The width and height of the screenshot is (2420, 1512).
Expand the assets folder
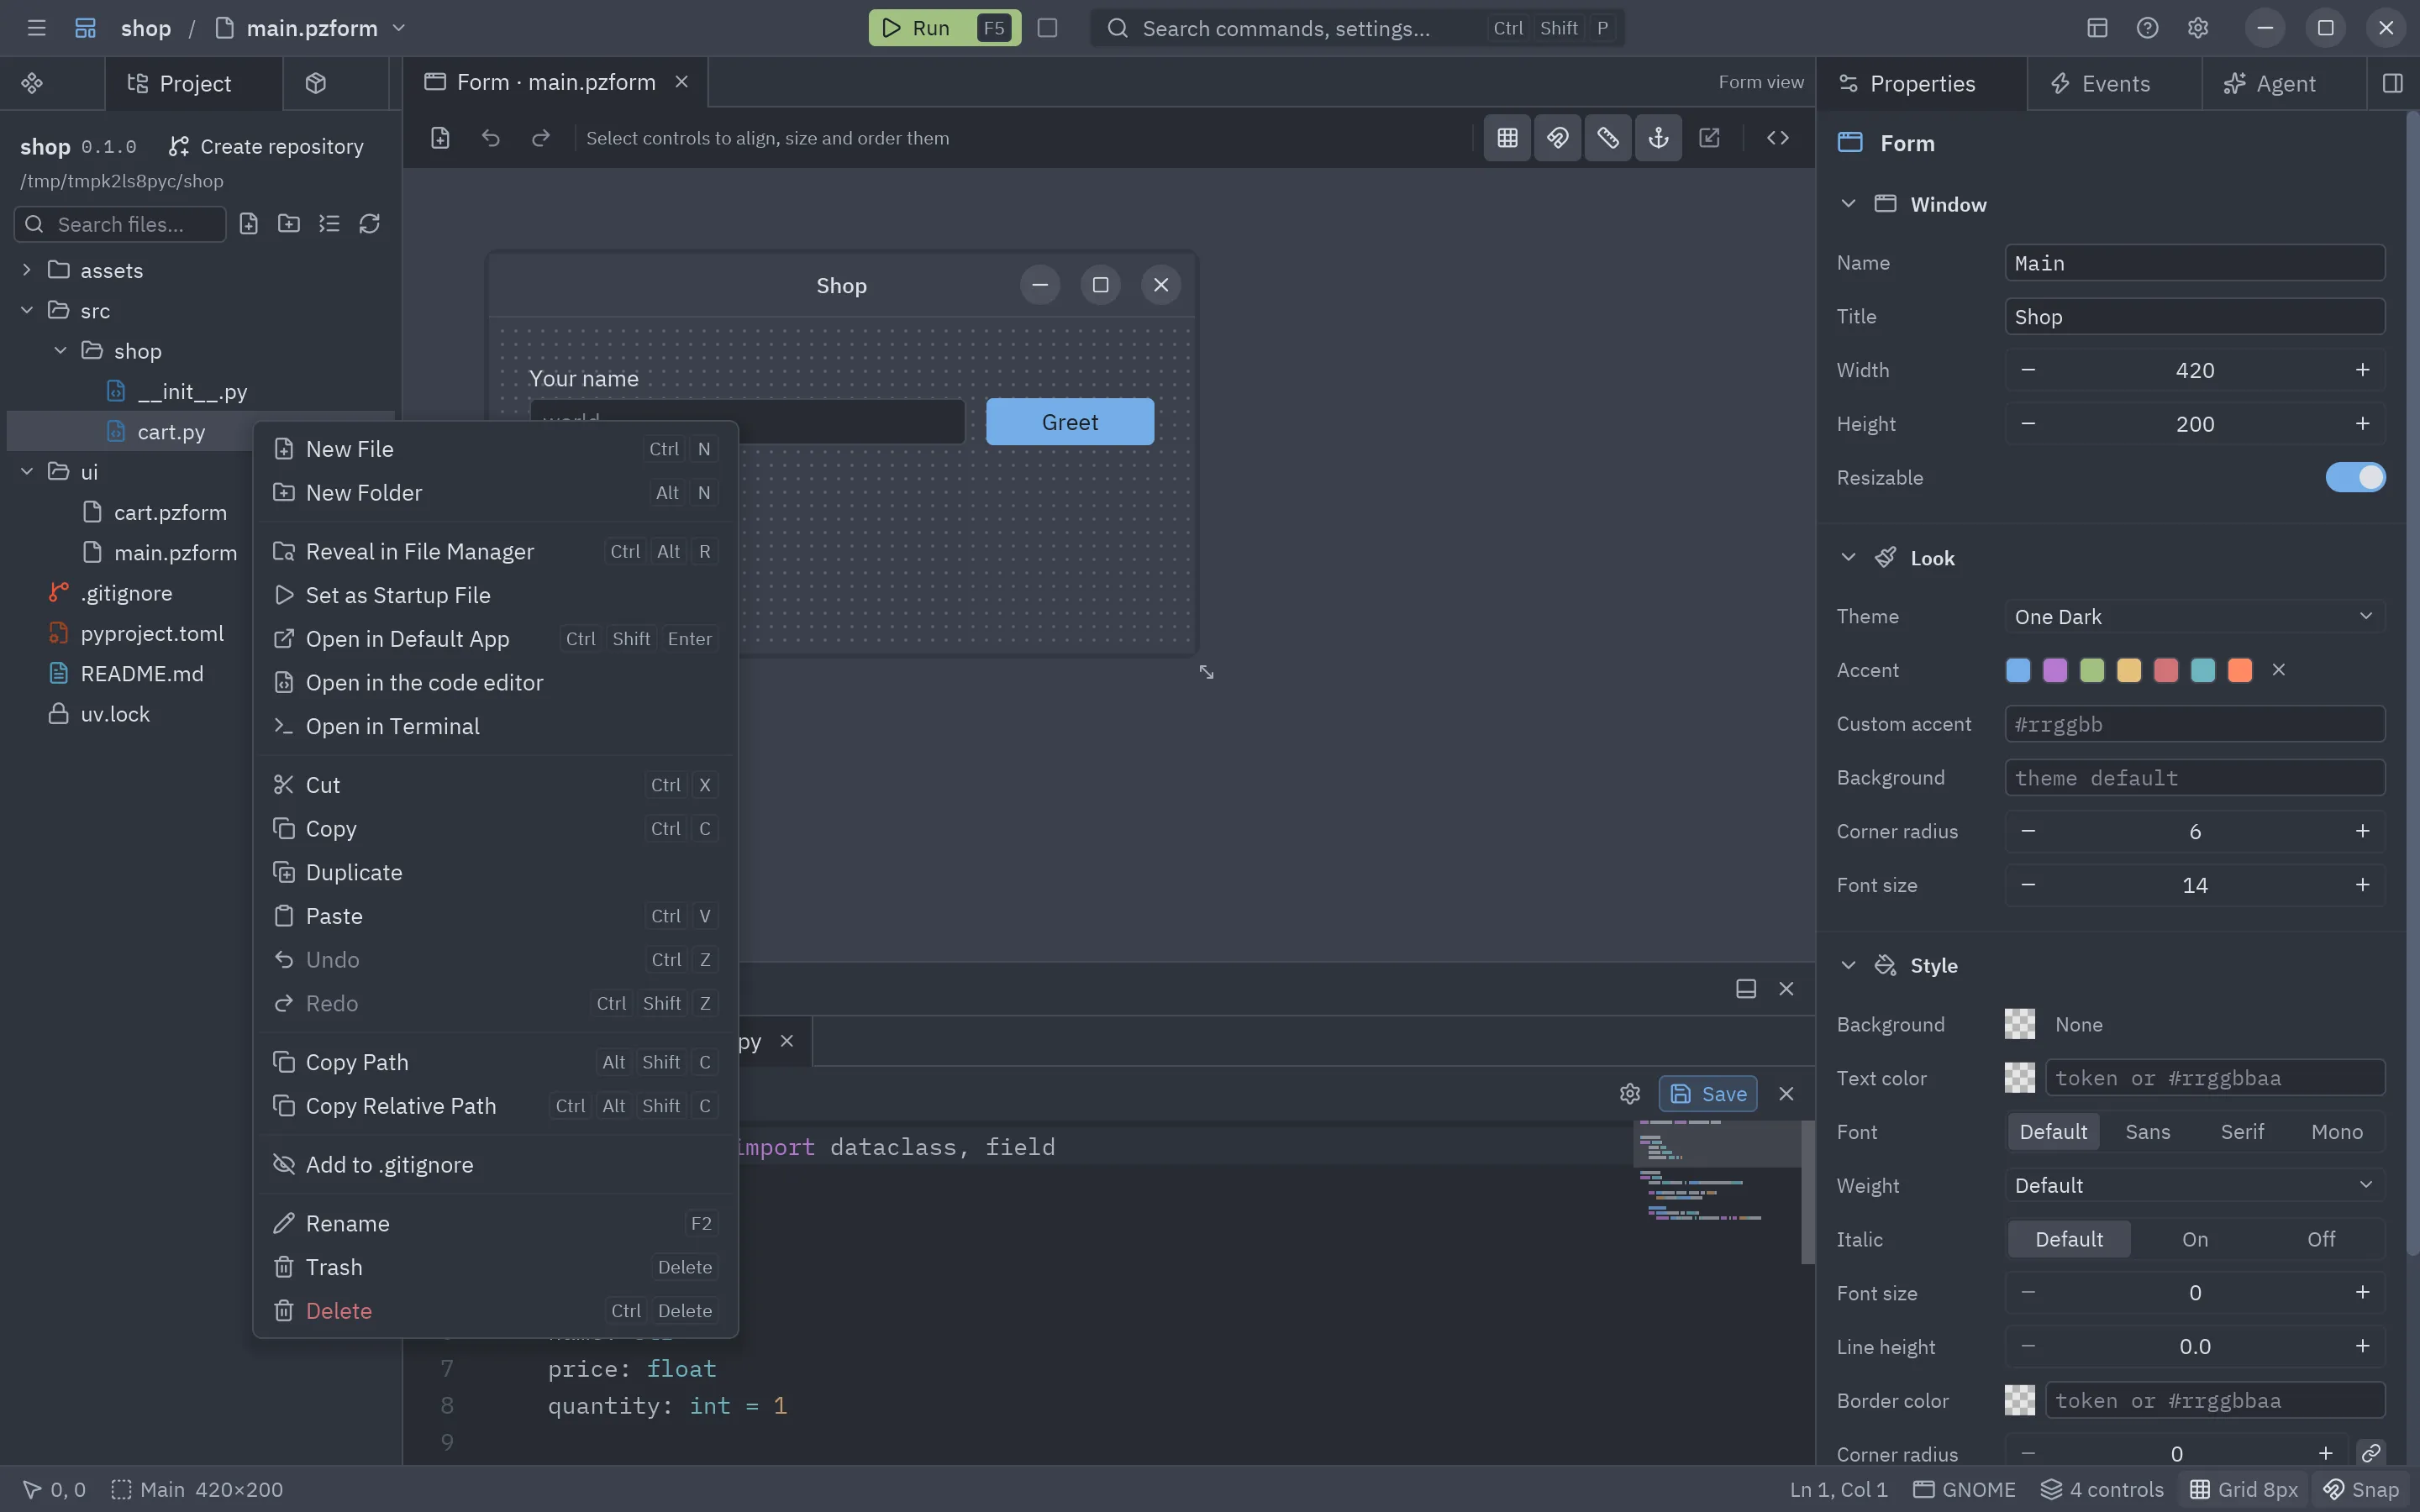pos(27,270)
